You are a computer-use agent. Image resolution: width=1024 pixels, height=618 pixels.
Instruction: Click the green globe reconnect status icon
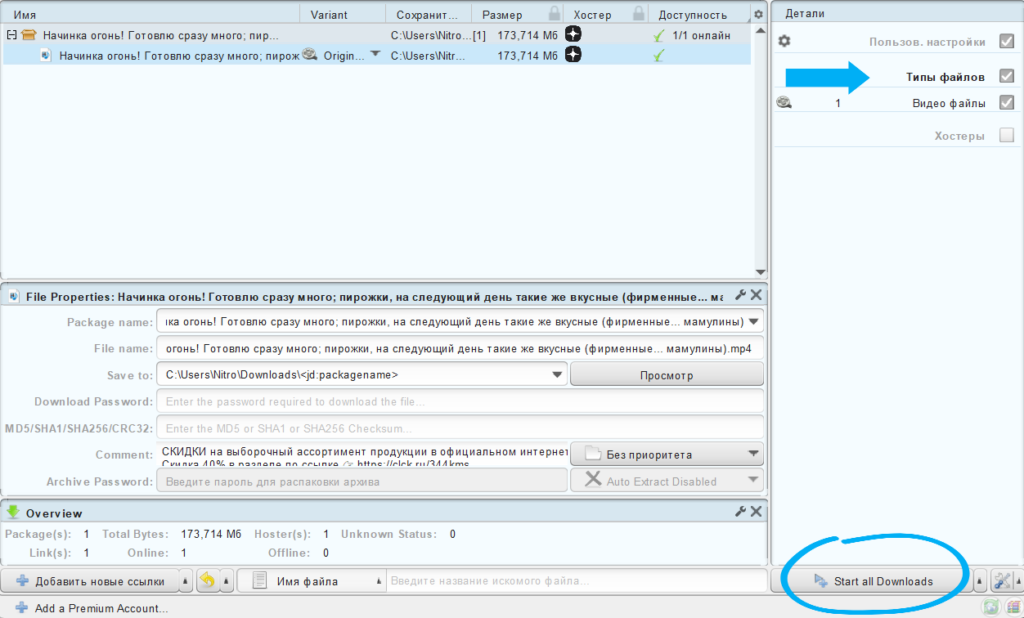[991, 608]
